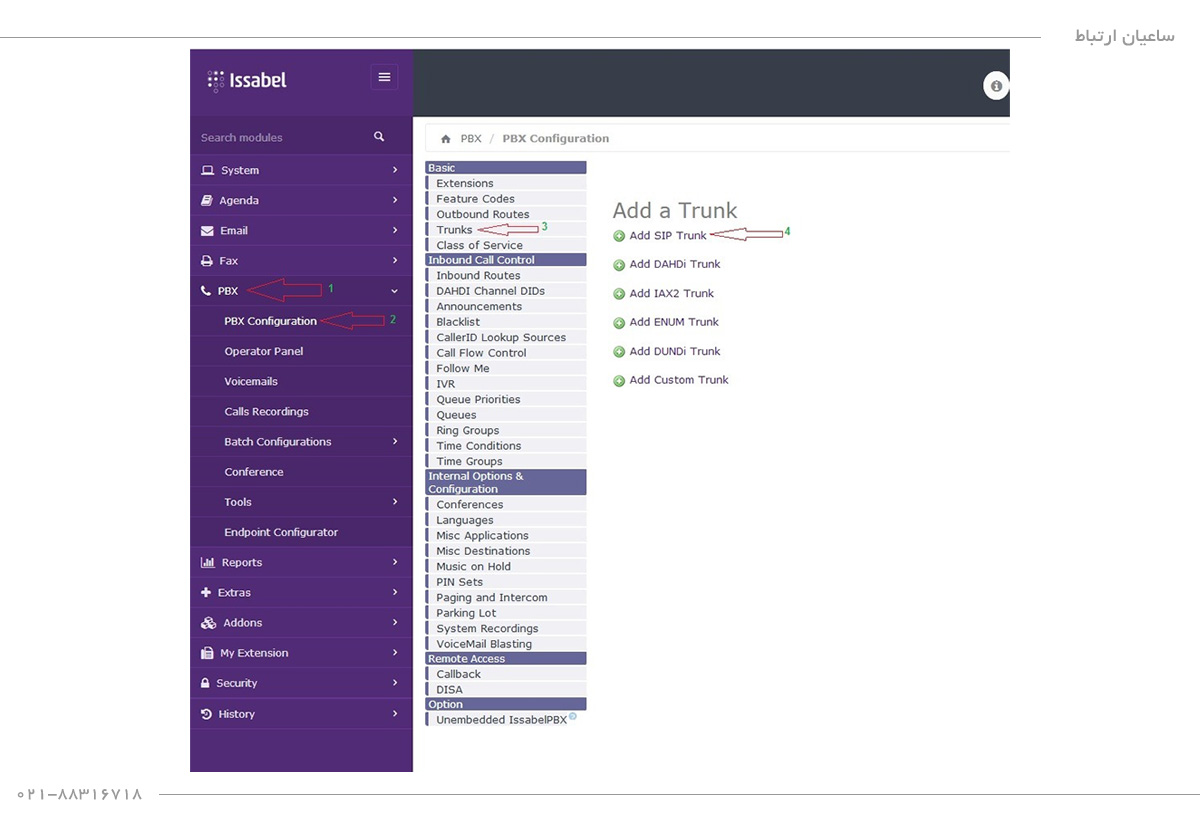Click the green plus icon for DAHDi Trunk
This screenshot has height=820, width=1200.
[x=619, y=265]
